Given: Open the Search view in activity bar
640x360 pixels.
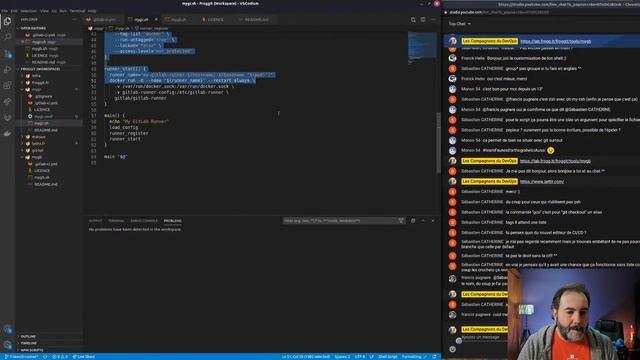Looking at the screenshot, I should pos(7,37).
